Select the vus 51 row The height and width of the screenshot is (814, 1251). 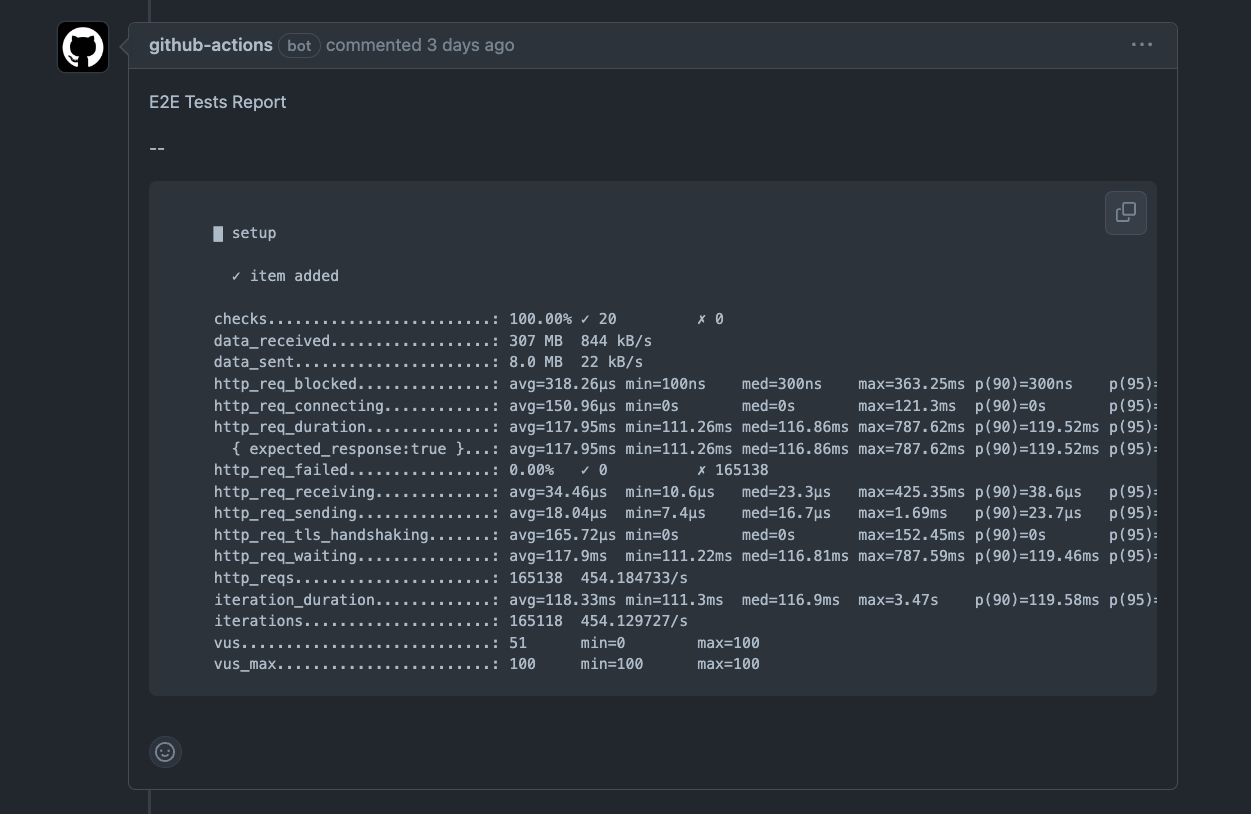coord(487,643)
